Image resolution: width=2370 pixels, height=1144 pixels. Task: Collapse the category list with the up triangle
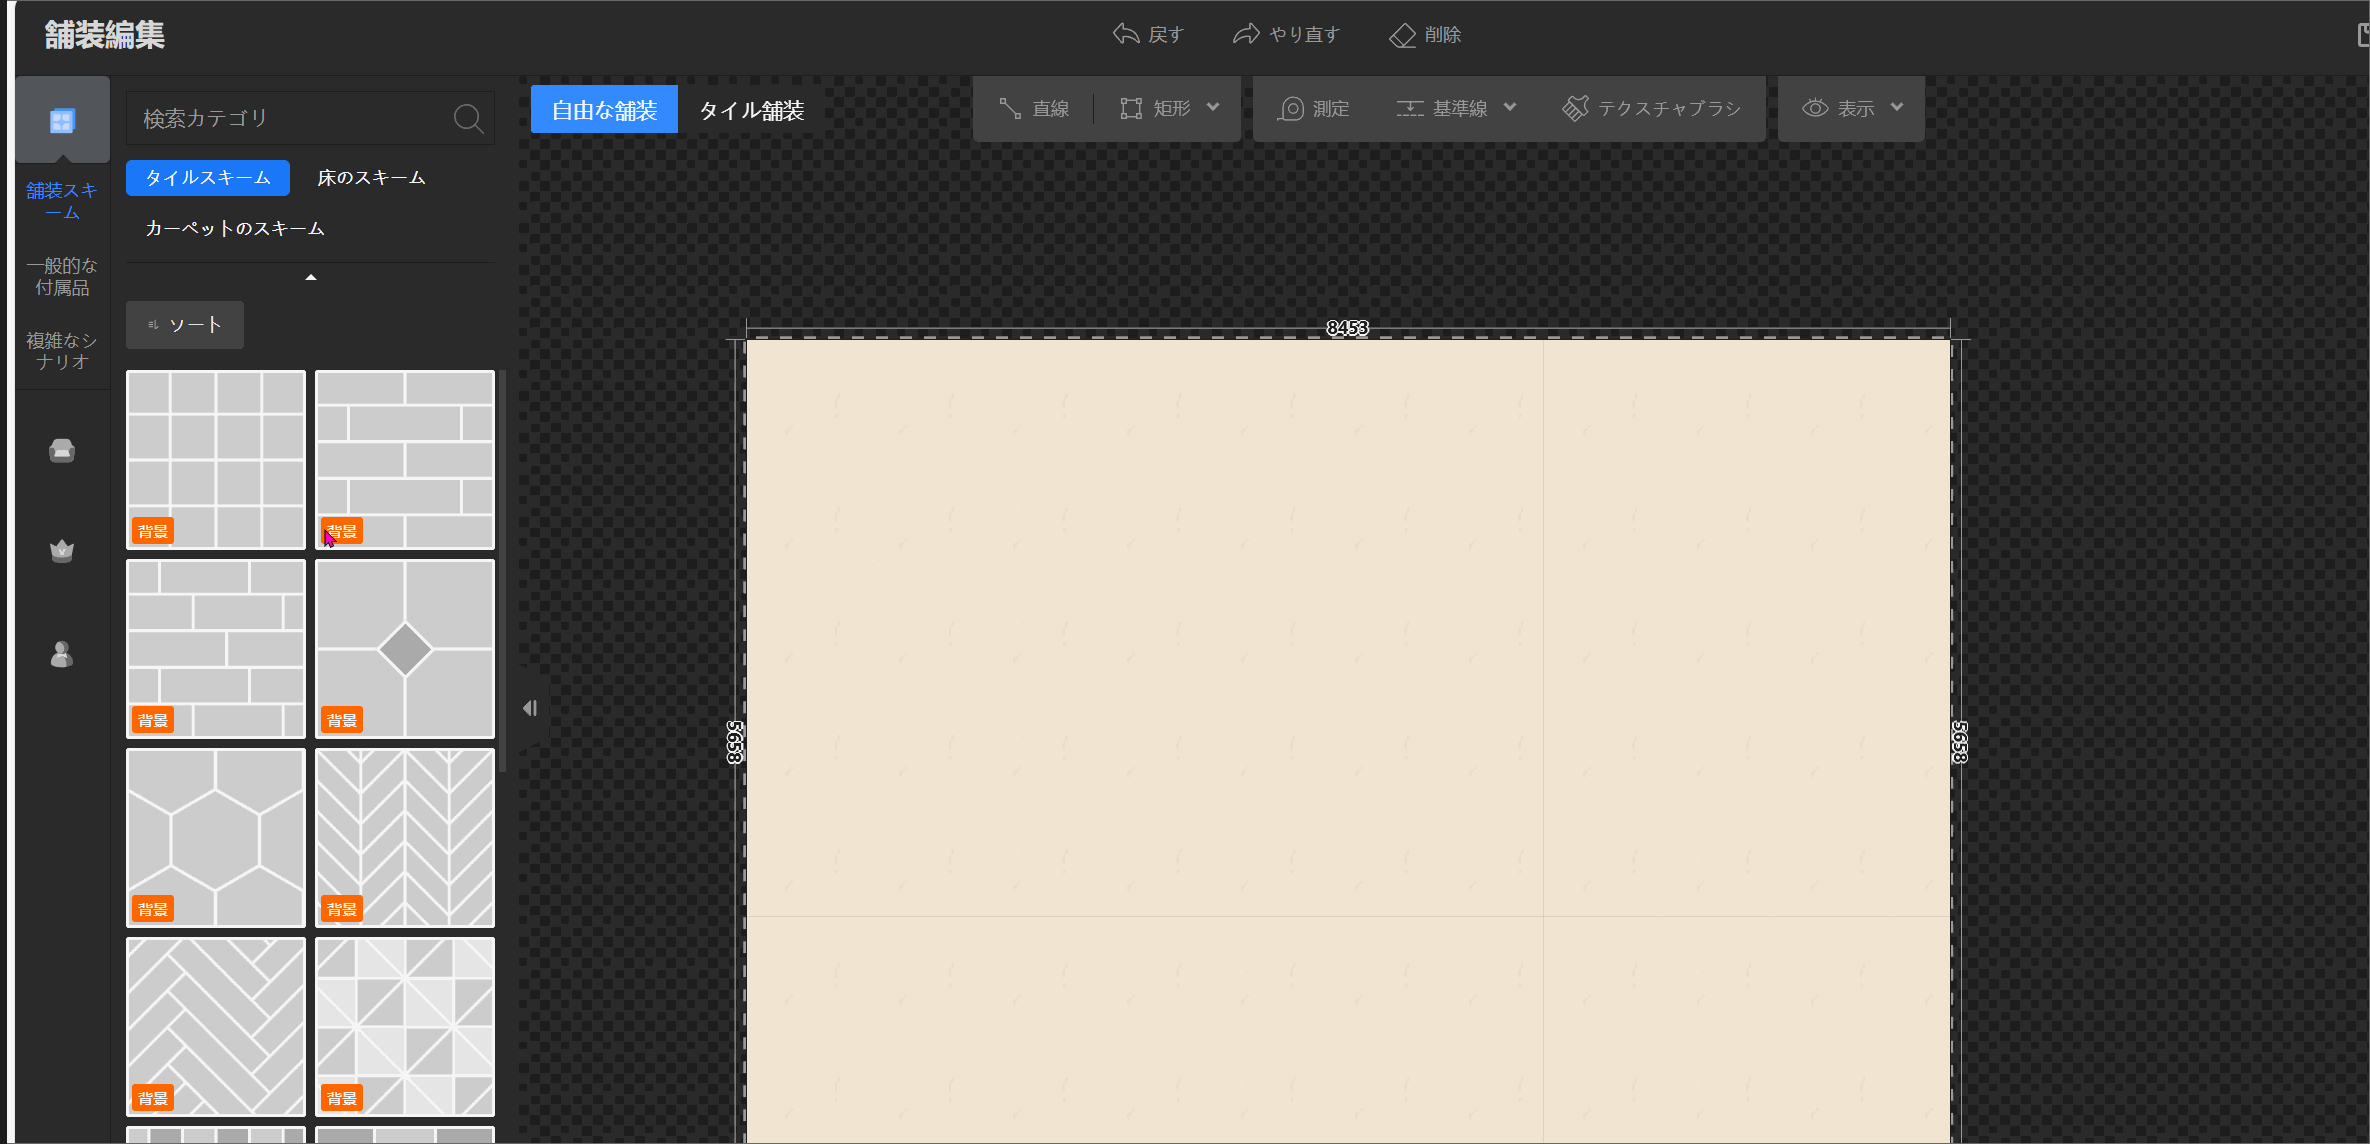click(311, 277)
